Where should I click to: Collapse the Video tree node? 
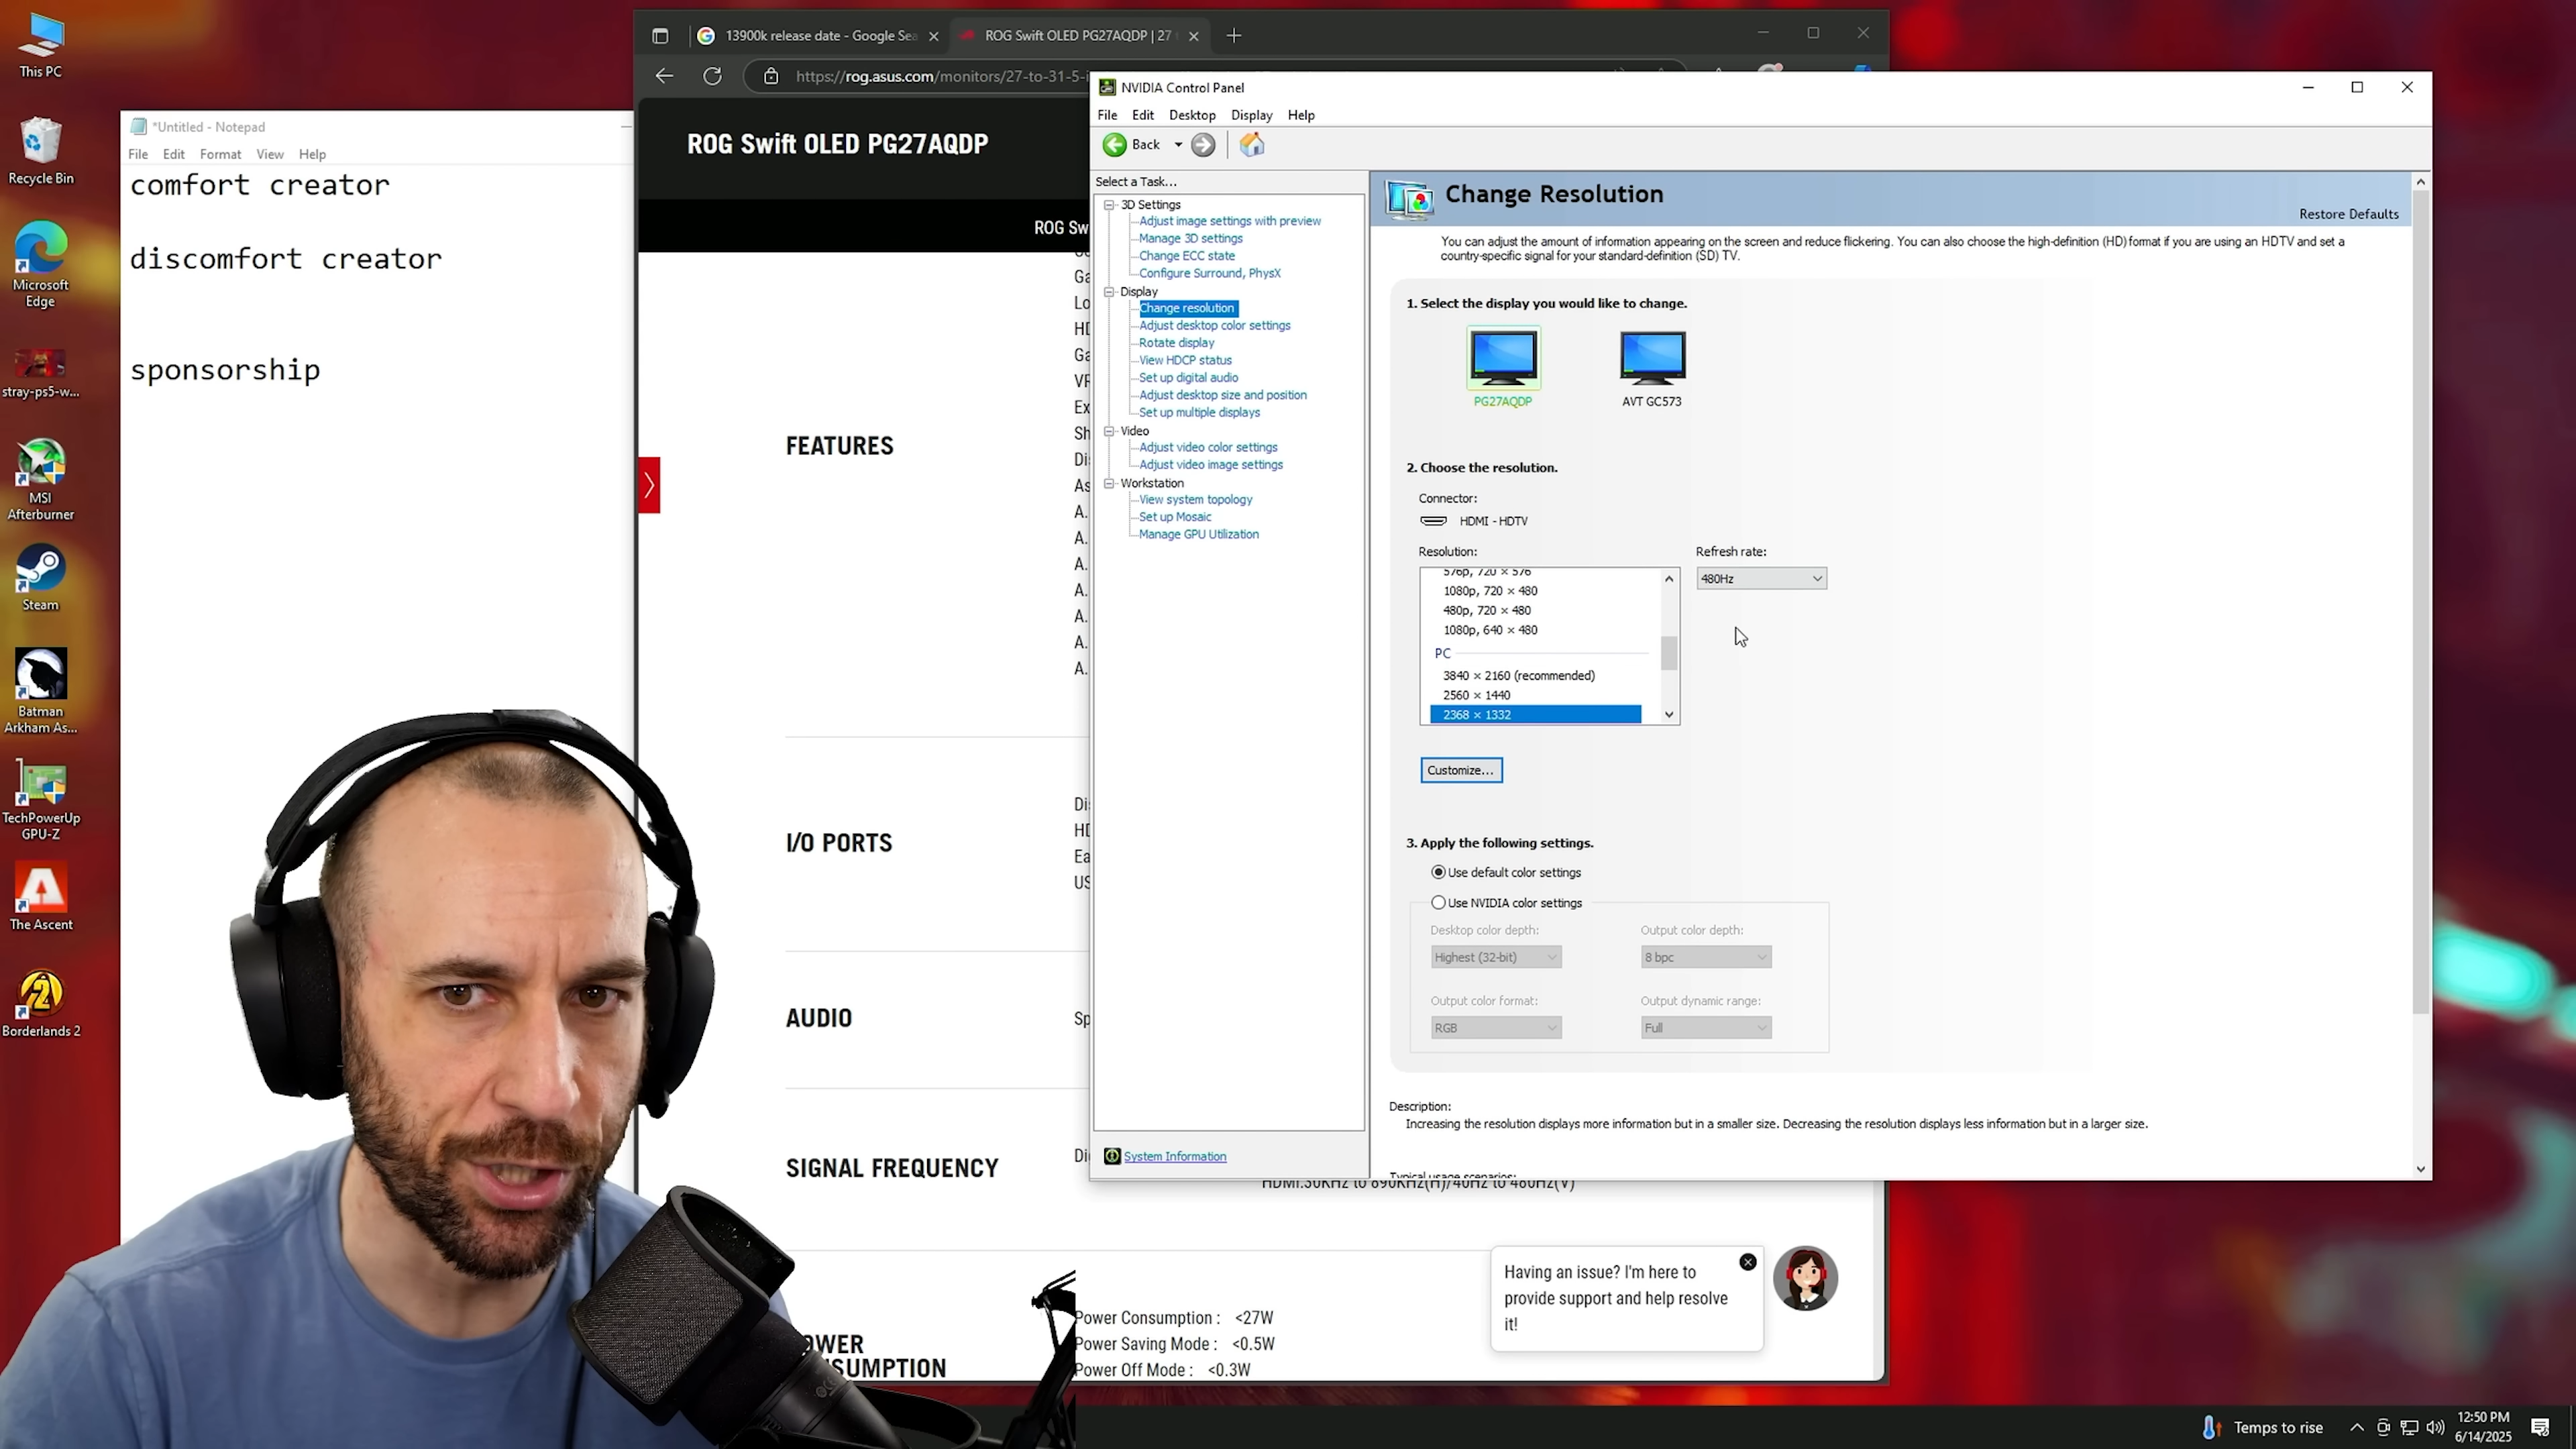pyautogui.click(x=1109, y=431)
